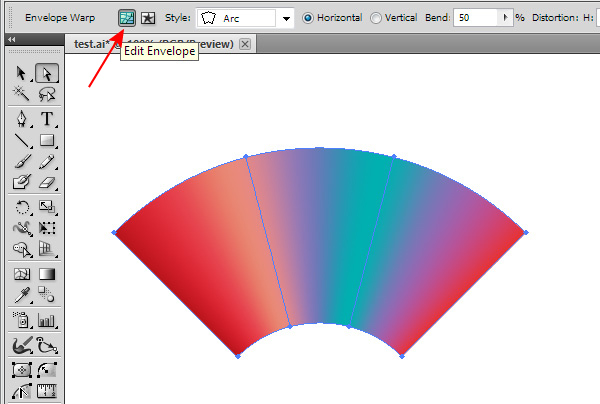Activate the Paintbrush tool
Viewport: 600px width, 404px height.
tap(22, 161)
